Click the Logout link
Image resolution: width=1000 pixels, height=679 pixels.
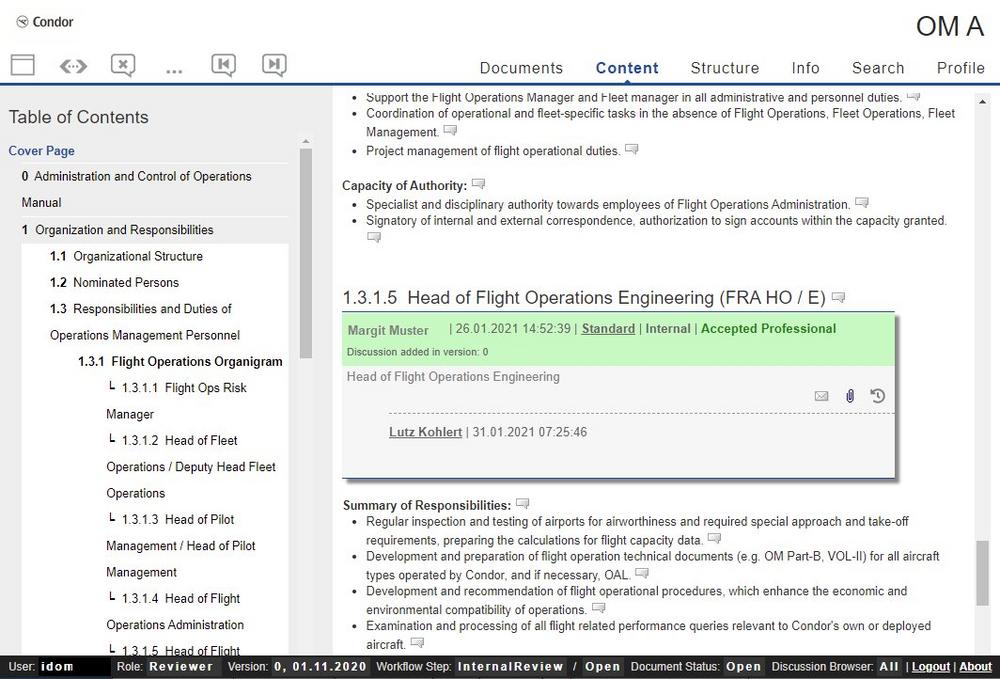[930, 667]
